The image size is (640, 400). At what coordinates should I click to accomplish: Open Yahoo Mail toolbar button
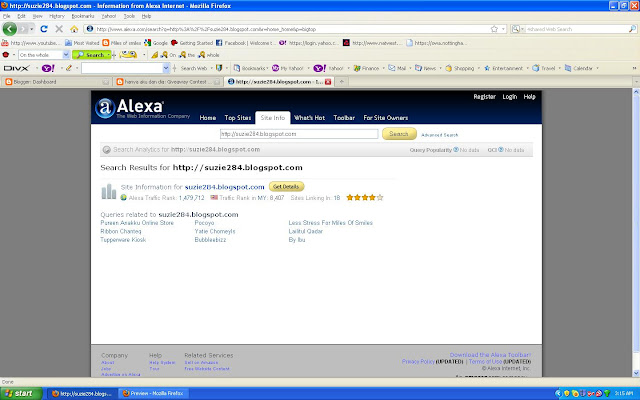[397, 68]
